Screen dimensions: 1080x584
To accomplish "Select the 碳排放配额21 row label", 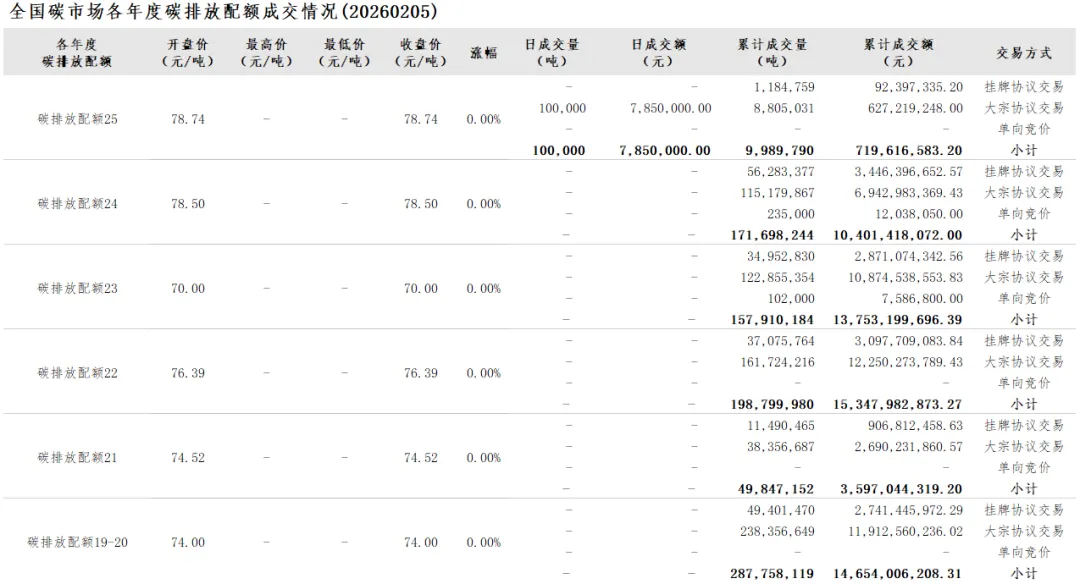I will (78, 458).
